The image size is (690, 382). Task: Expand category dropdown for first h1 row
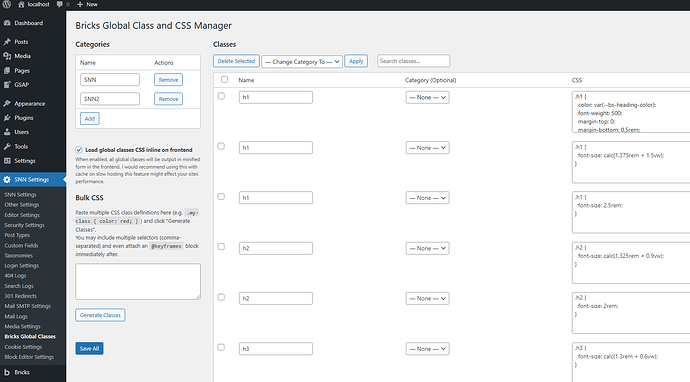(x=427, y=97)
